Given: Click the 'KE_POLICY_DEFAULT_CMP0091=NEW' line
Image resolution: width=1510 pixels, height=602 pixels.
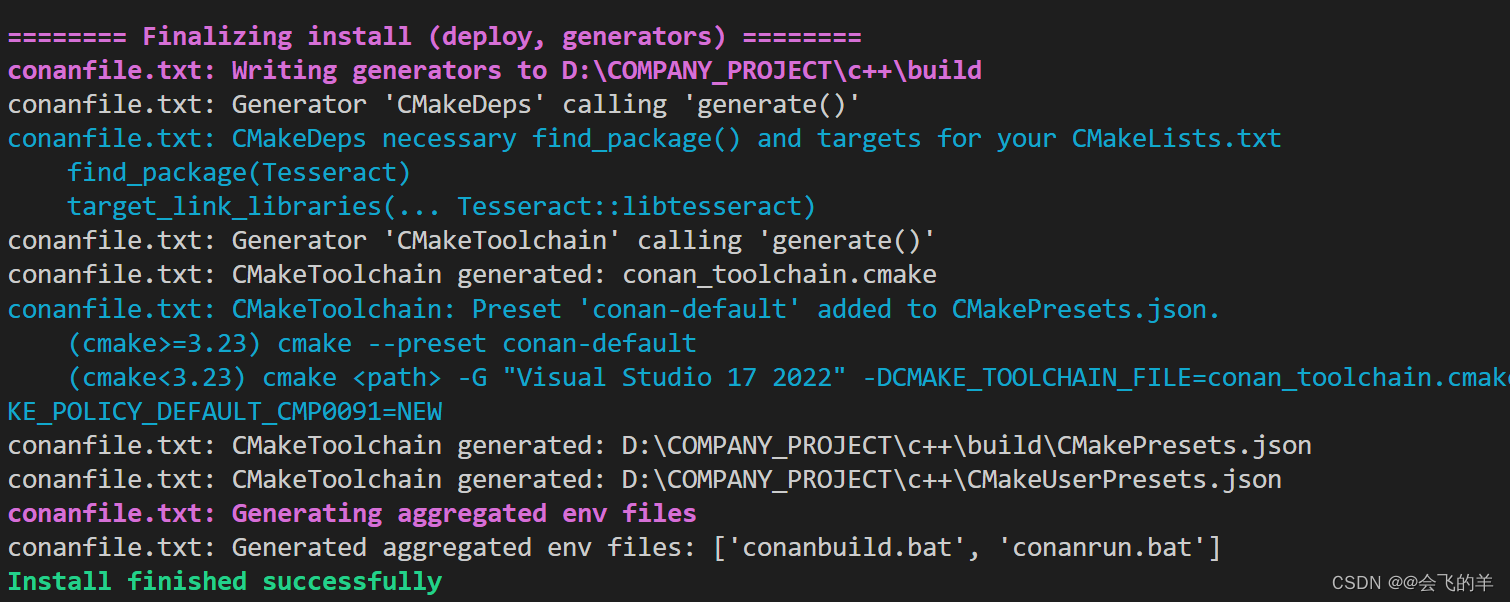Looking at the screenshot, I should [x=225, y=411].
